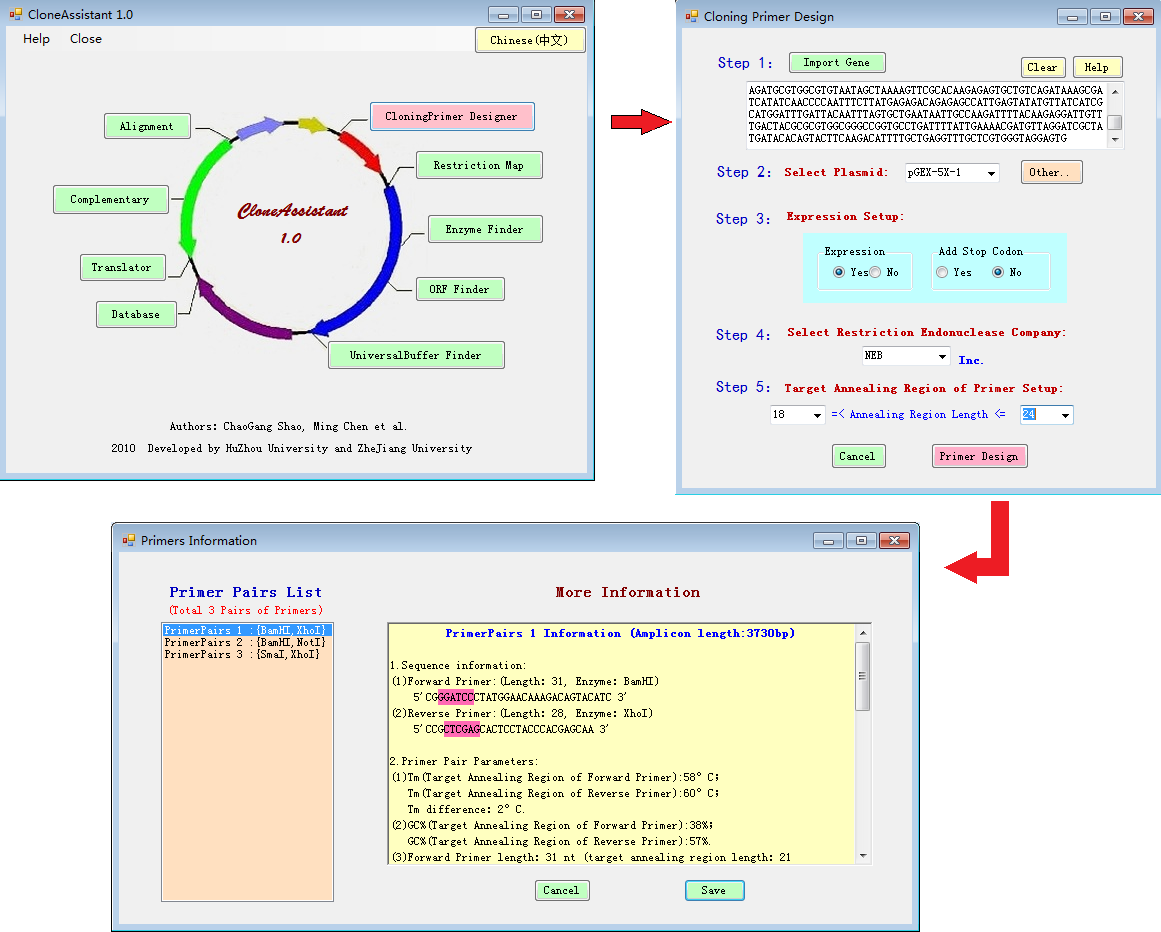Select 'Yes' for Add Stop Codon

942,273
